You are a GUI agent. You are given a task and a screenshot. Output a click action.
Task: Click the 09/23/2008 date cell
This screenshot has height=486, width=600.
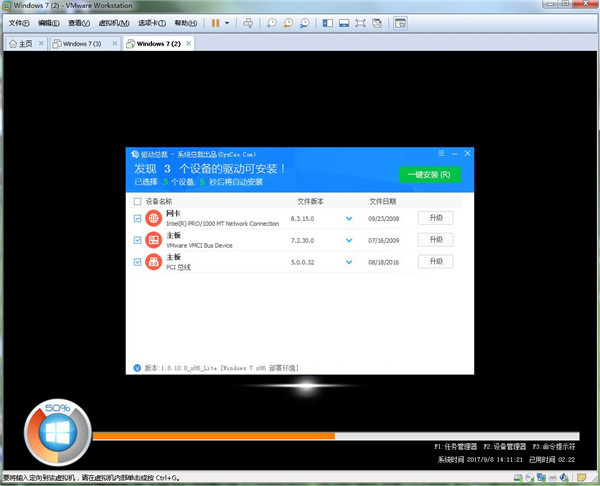[383, 219]
